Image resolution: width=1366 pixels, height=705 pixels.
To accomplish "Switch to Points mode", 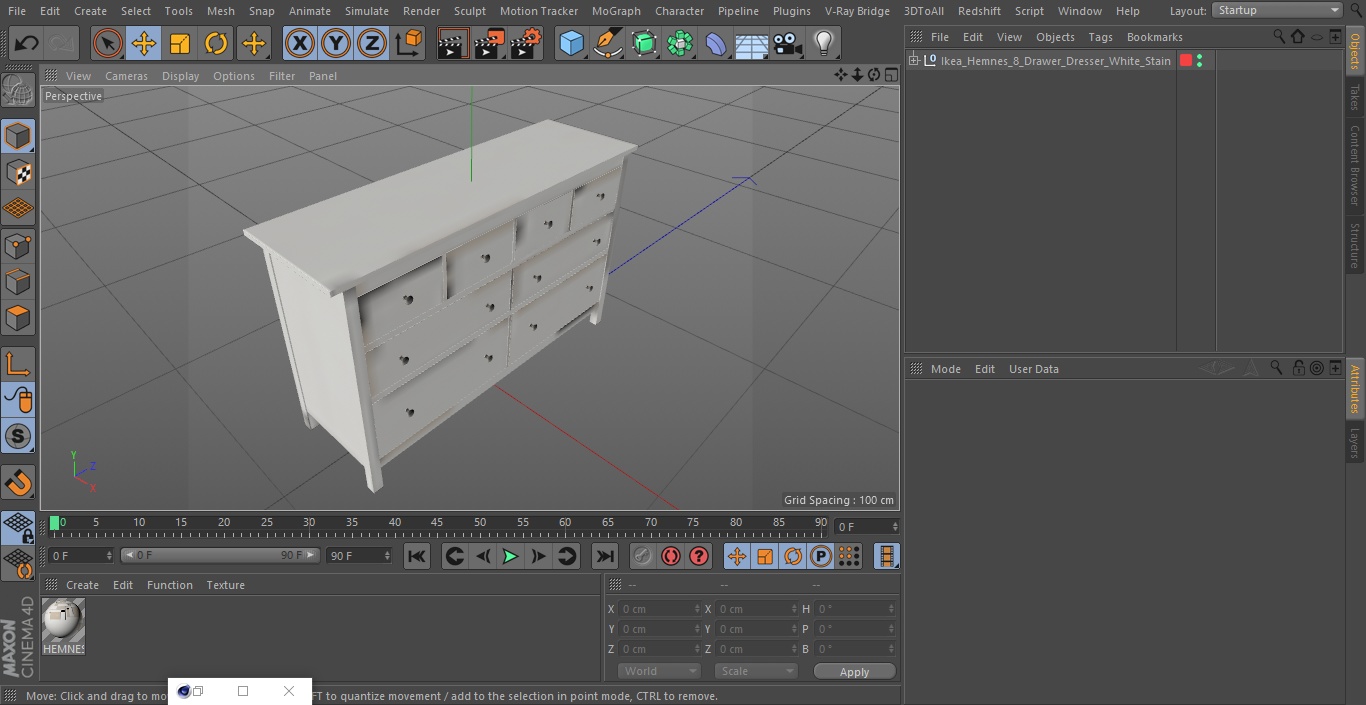I will [x=18, y=245].
